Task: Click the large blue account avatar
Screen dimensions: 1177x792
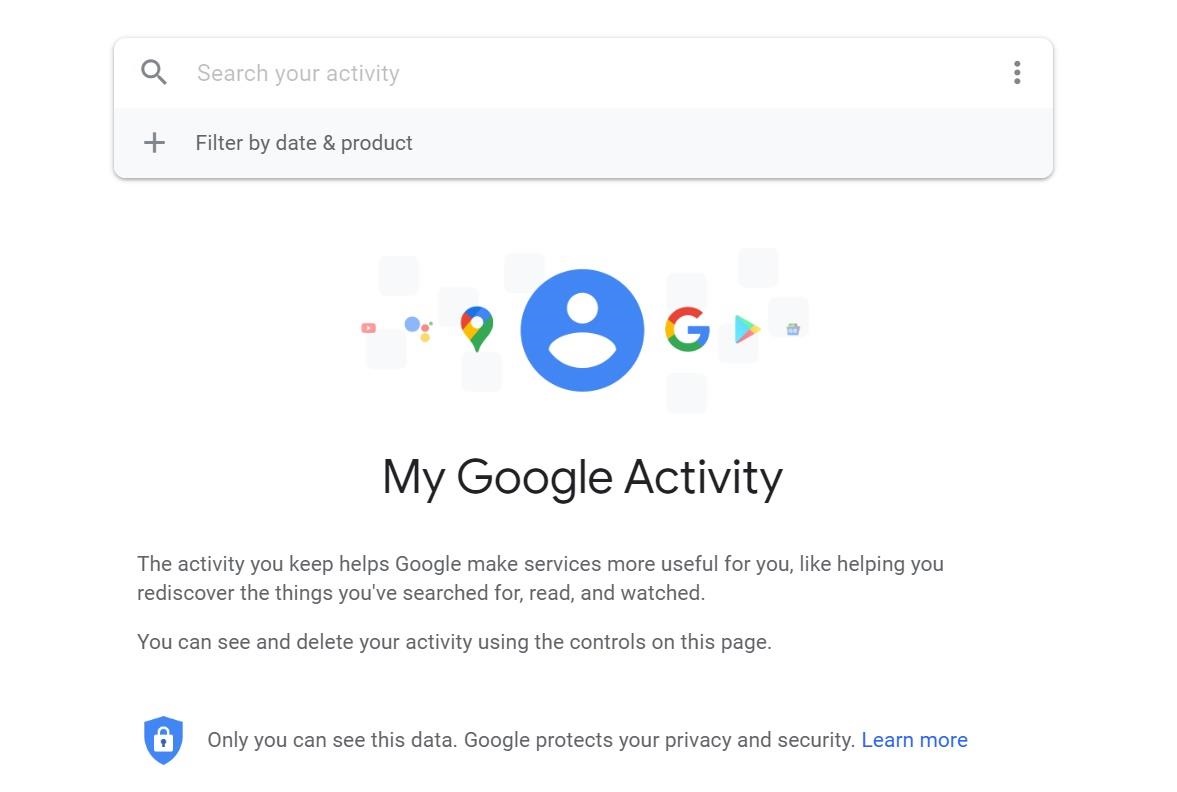Action: 582,330
